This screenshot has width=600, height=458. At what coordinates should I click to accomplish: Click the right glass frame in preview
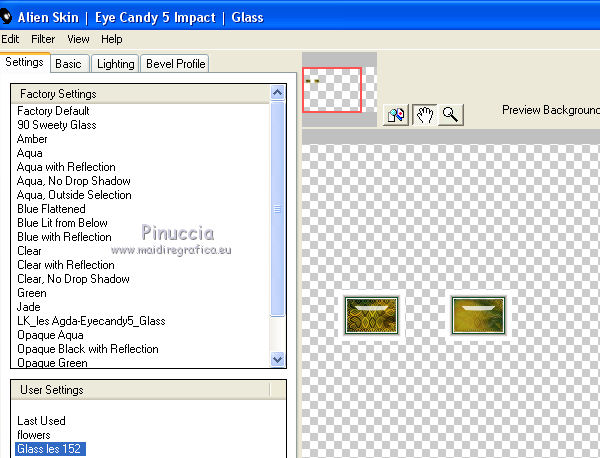(478, 316)
